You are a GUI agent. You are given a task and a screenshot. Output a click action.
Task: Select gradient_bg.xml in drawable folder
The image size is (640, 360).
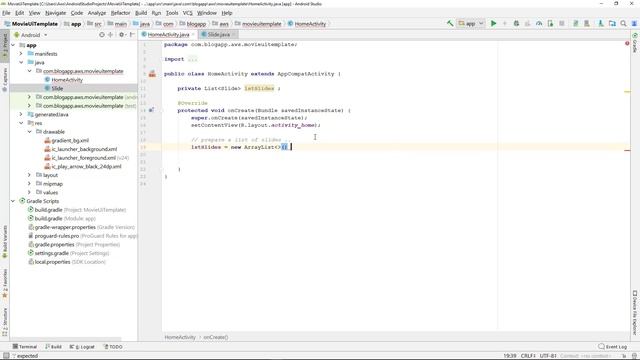coord(70,140)
